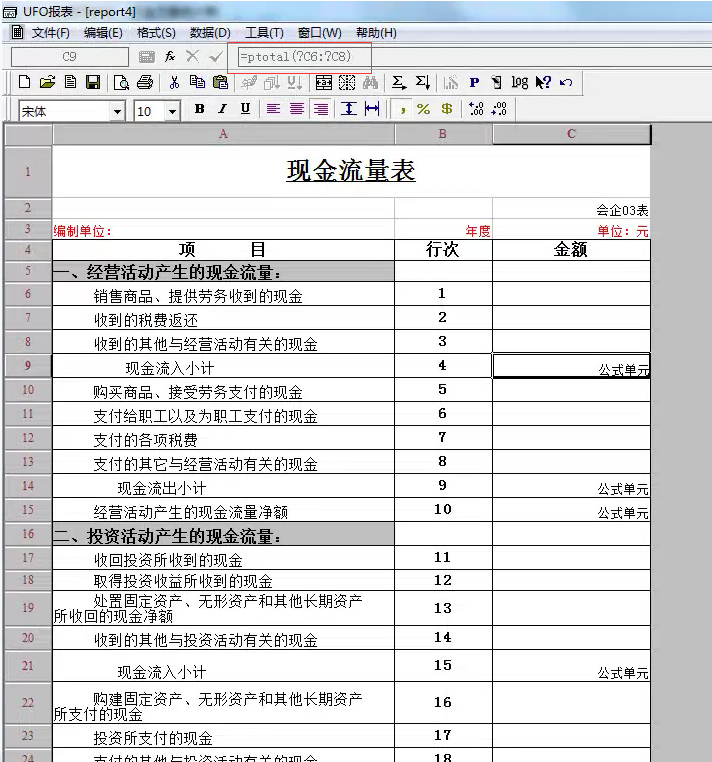Click the row height adjustment icon
The width and height of the screenshot is (712, 762).
pos(348,108)
